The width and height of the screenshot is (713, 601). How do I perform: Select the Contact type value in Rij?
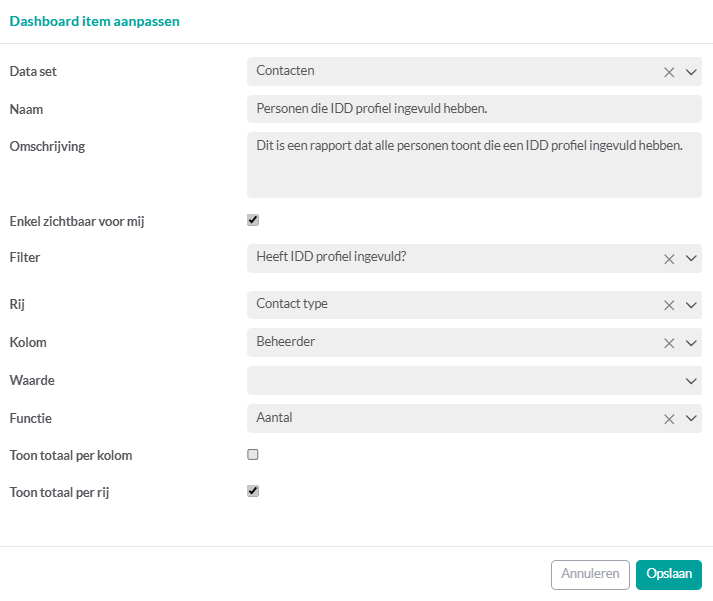tap(292, 304)
